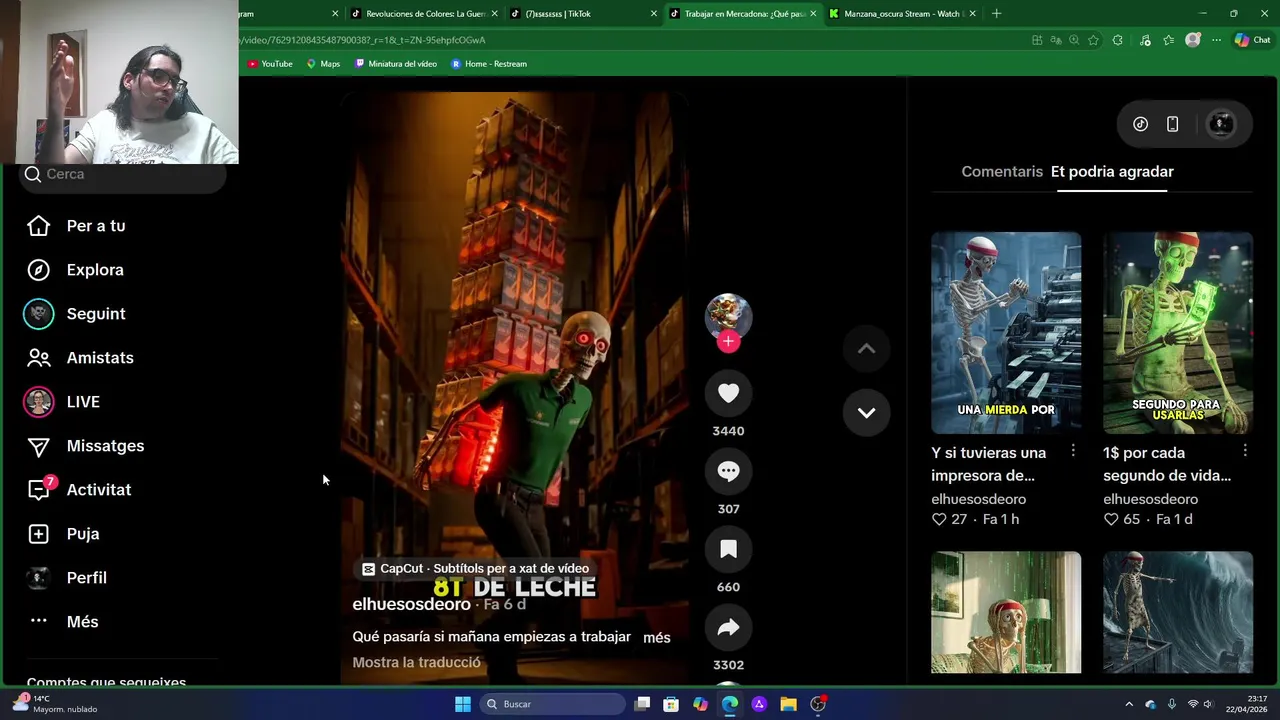This screenshot has width=1280, height=720.
Task: Open Windows Start menu
Action: [x=463, y=704]
